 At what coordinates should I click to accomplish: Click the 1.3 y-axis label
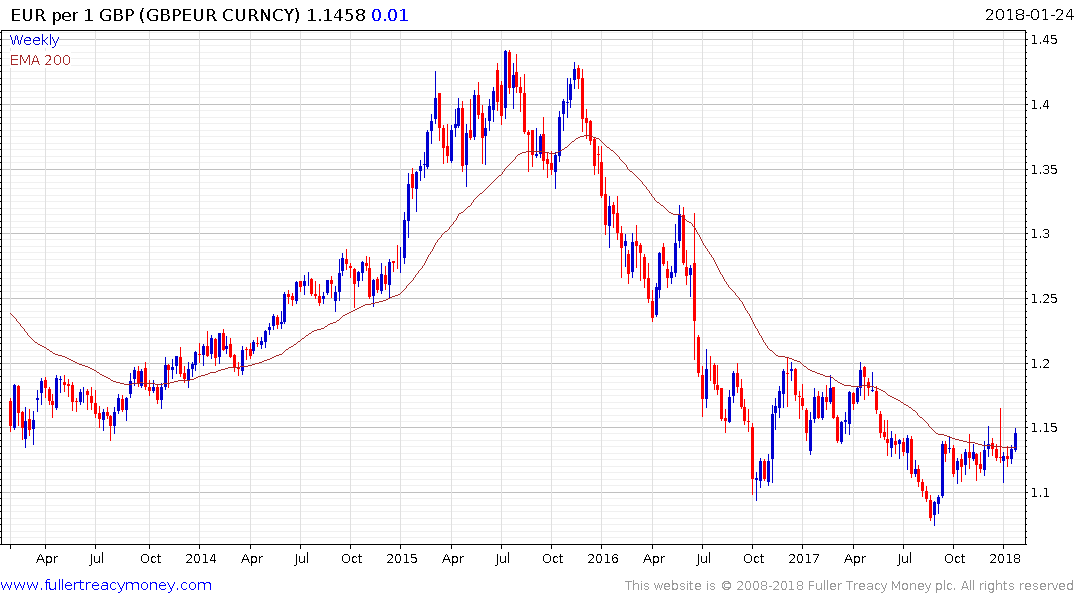1040,234
